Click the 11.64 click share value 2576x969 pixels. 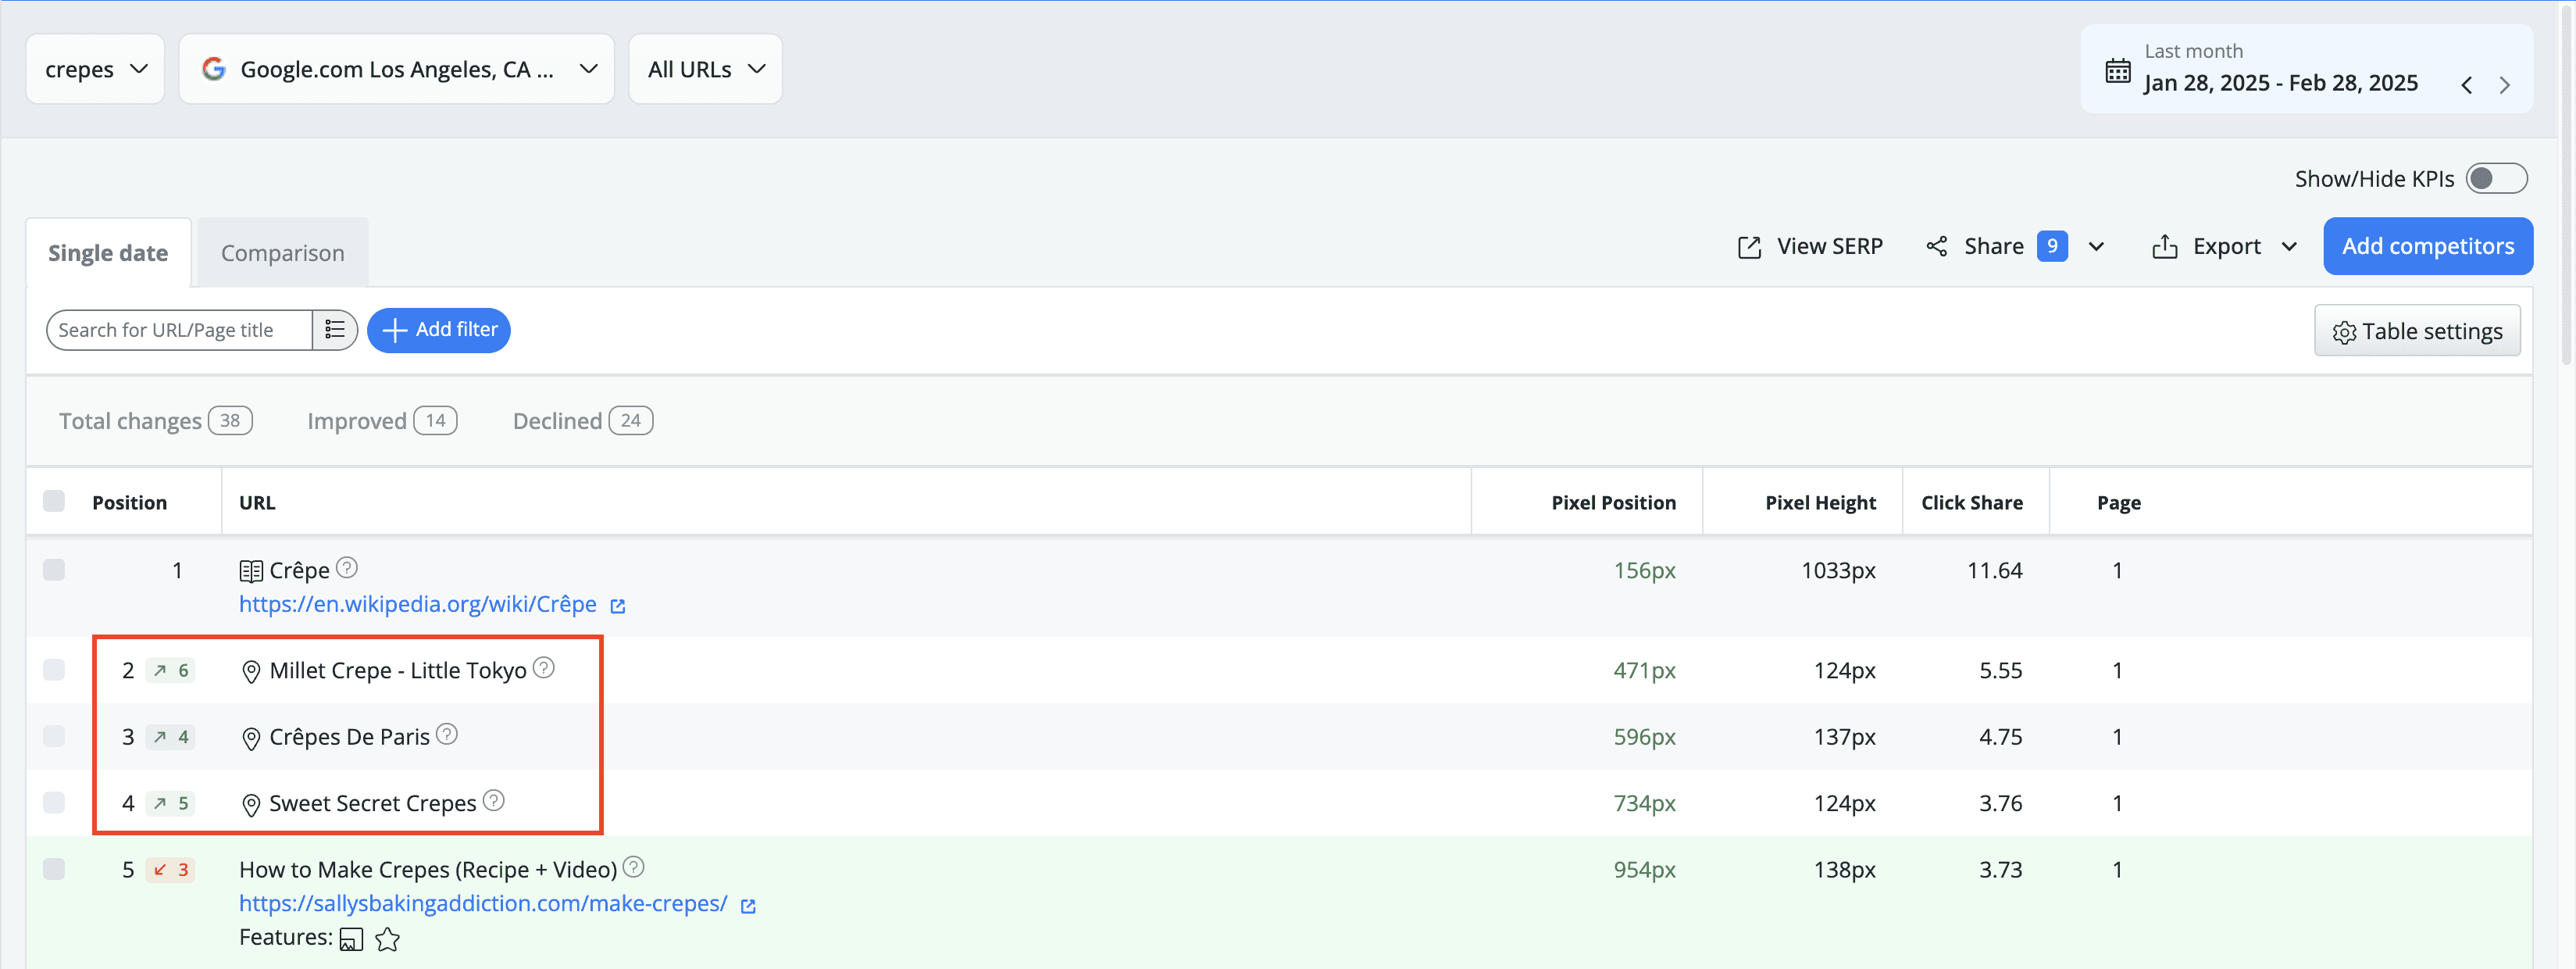[1994, 570]
